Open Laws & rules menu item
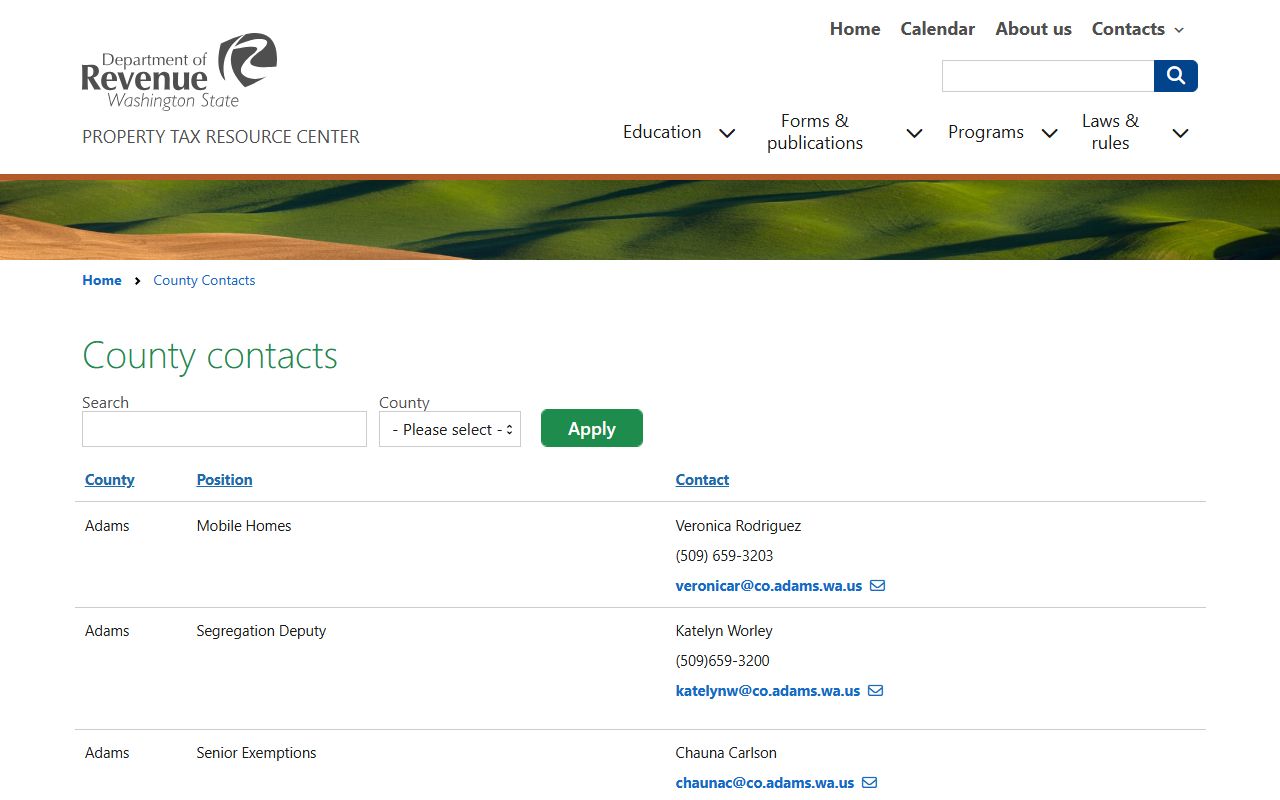Image resolution: width=1280 pixels, height=800 pixels. 1110,132
